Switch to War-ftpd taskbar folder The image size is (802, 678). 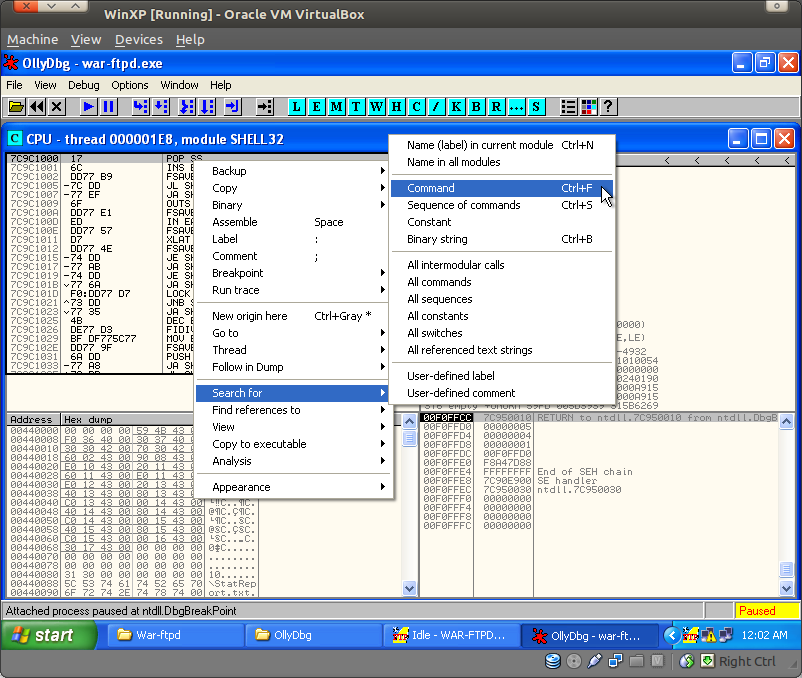click(175, 635)
